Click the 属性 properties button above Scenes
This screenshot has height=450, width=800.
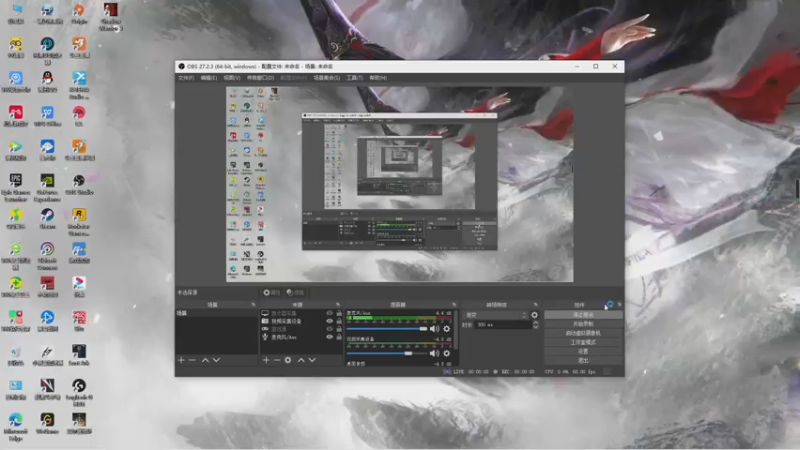click(272, 292)
